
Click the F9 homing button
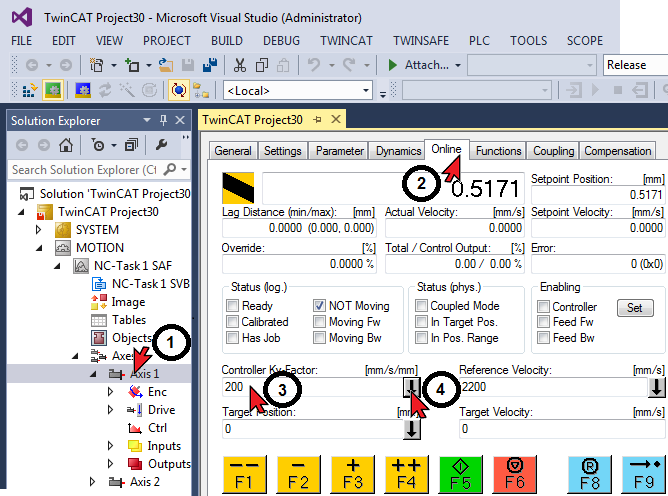(644, 475)
